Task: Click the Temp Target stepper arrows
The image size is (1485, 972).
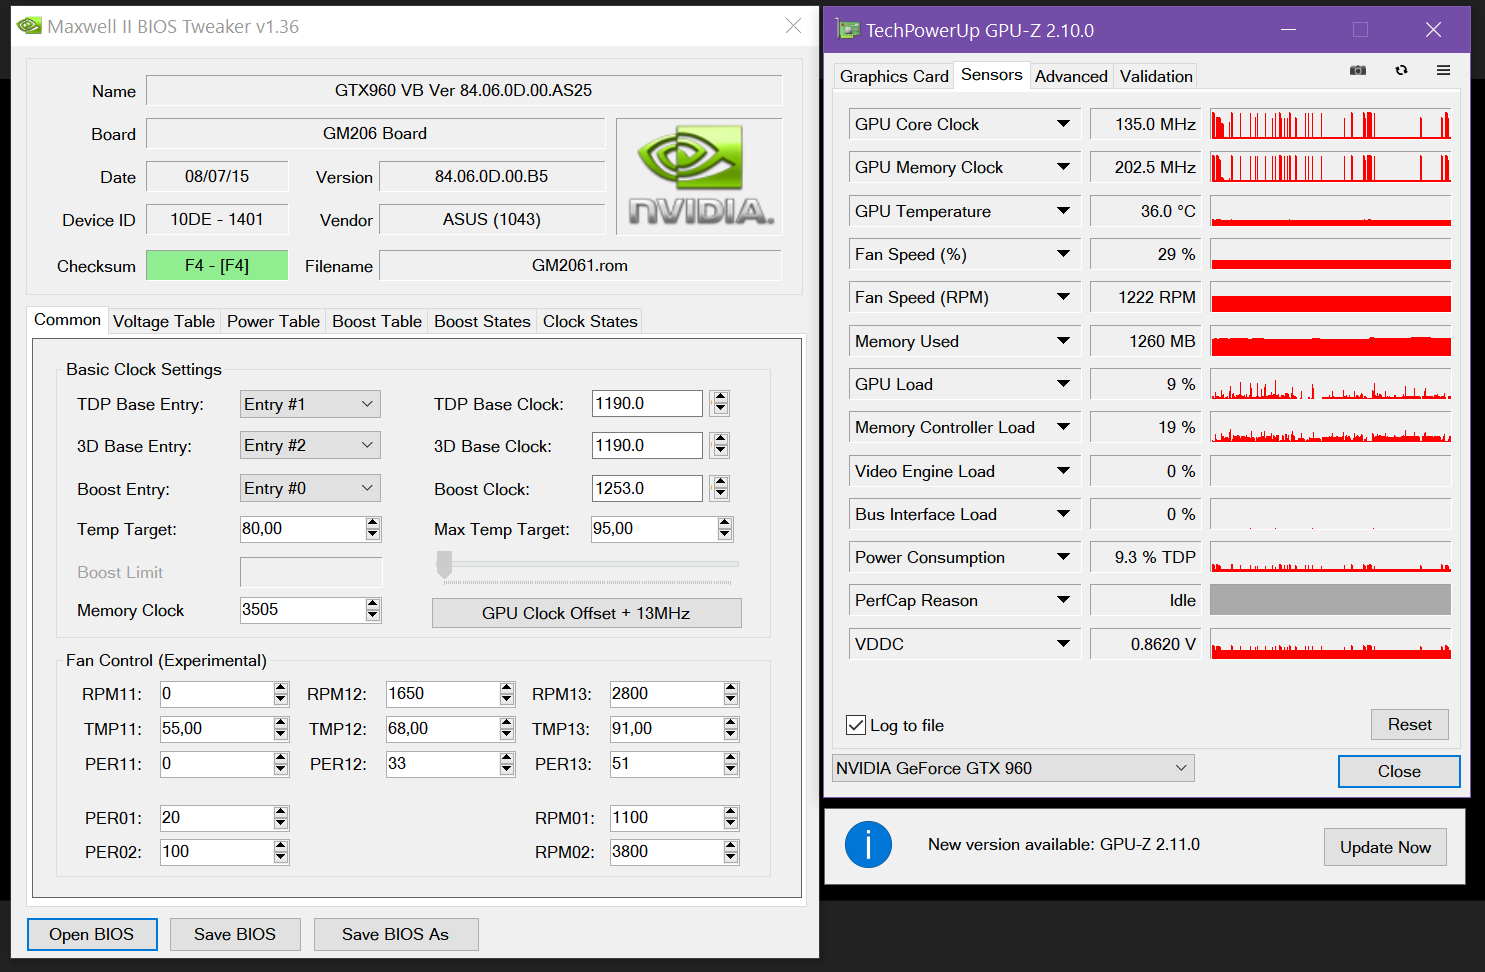Action: (373, 529)
